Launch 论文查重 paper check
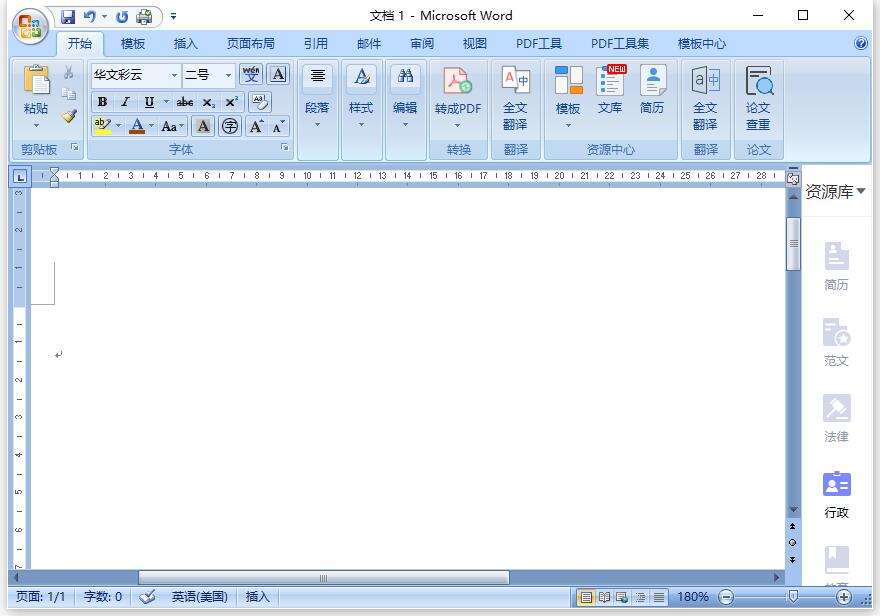The height and width of the screenshot is (616, 880). pos(758,98)
